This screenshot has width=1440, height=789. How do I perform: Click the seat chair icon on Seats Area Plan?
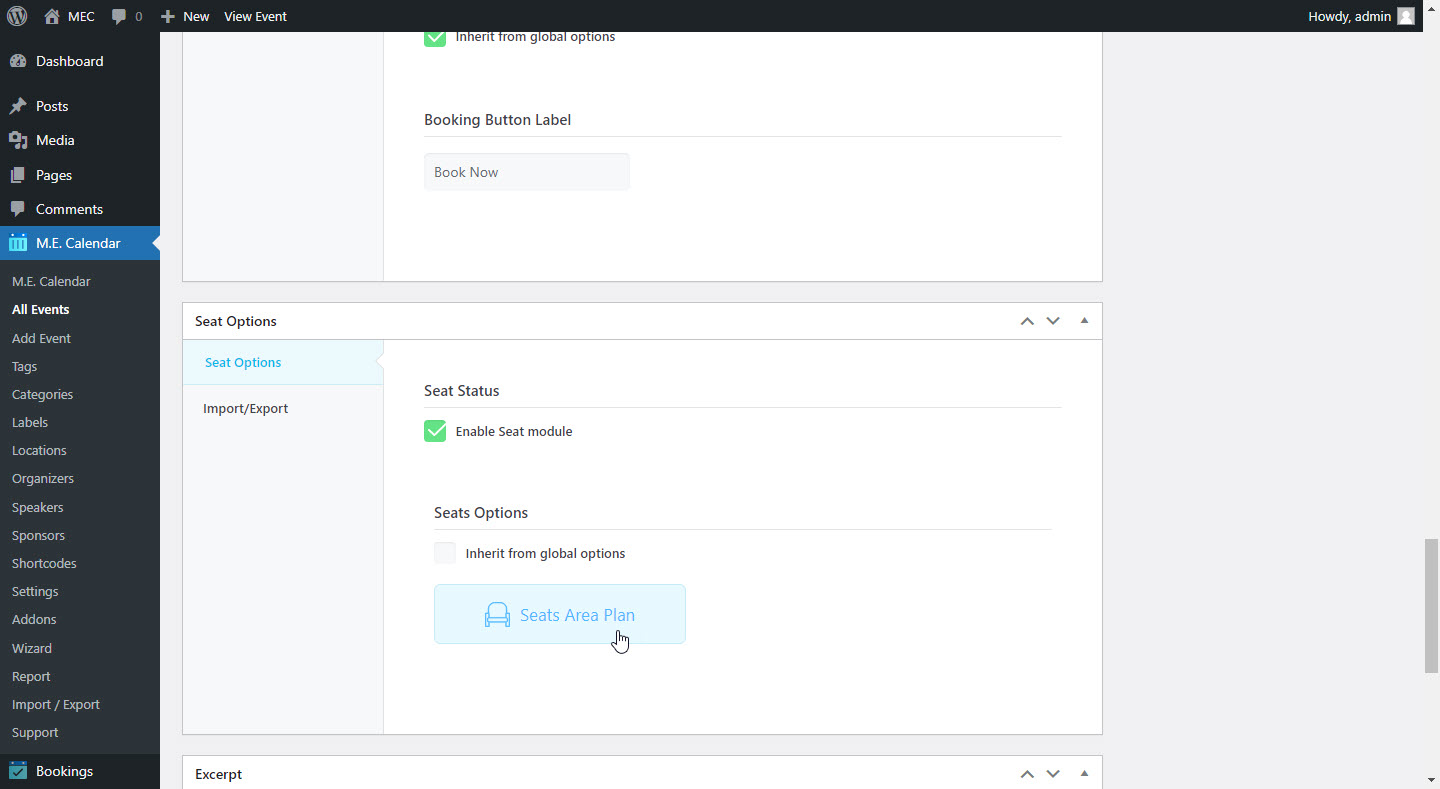pyautogui.click(x=497, y=615)
